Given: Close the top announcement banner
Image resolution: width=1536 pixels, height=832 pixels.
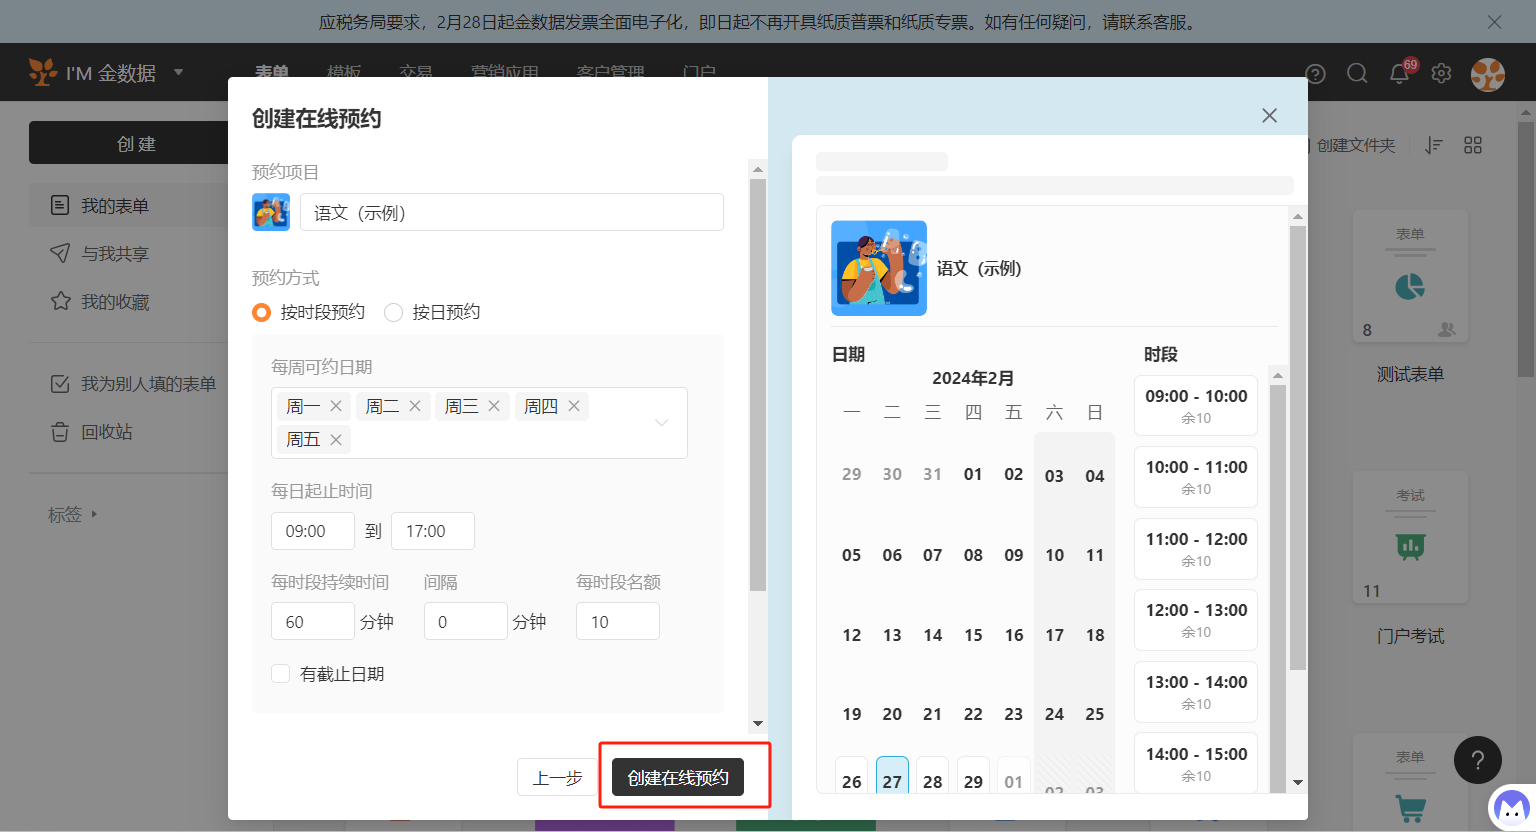Looking at the screenshot, I should click(x=1494, y=22).
